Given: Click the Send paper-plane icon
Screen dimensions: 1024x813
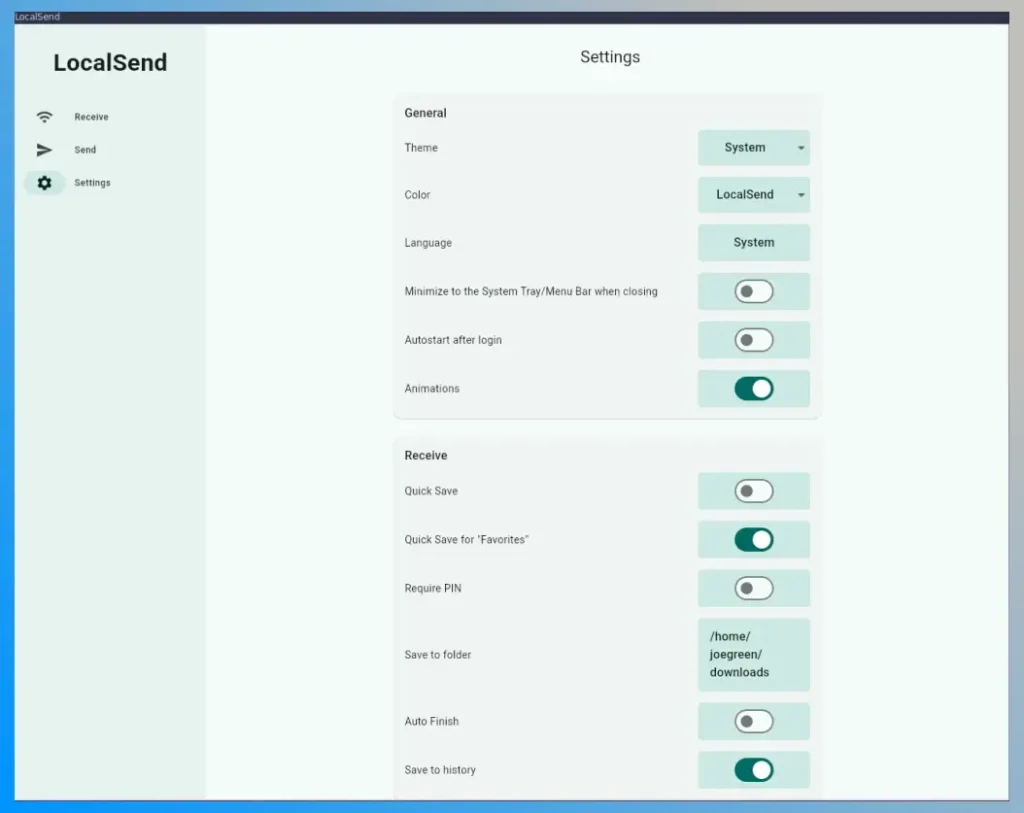Looking at the screenshot, I should (44, 150).
